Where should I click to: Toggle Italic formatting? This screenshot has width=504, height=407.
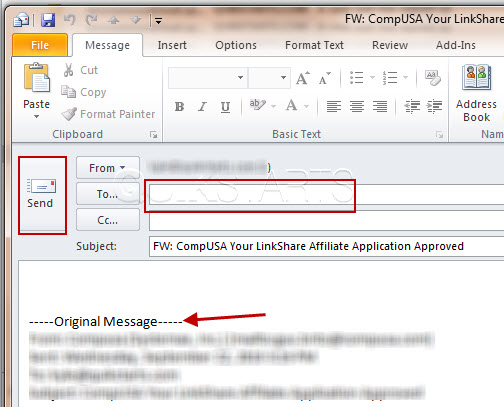click(x=202, y=107)
